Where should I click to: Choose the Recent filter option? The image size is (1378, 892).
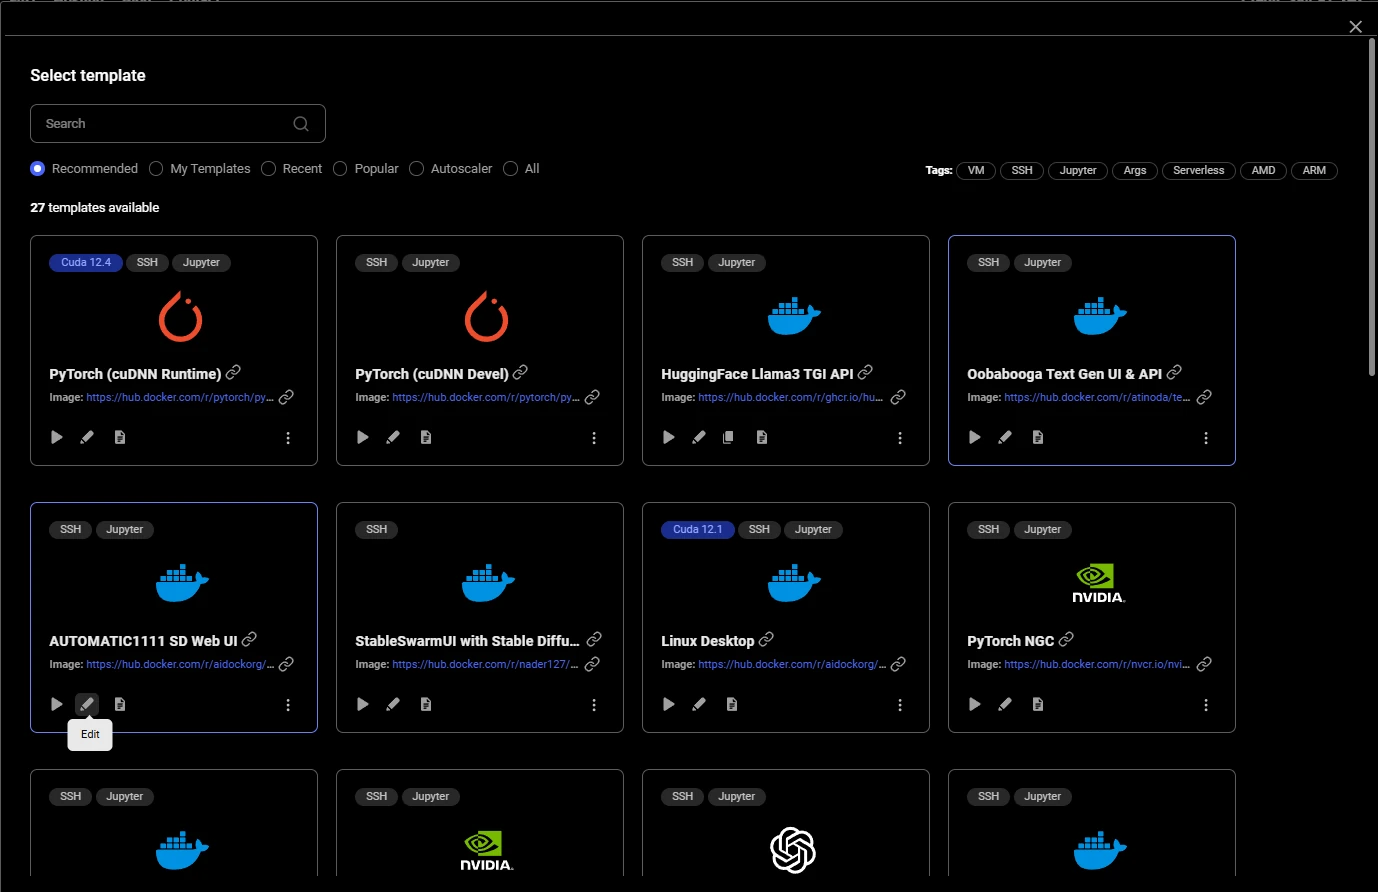[x=268, y=169]
